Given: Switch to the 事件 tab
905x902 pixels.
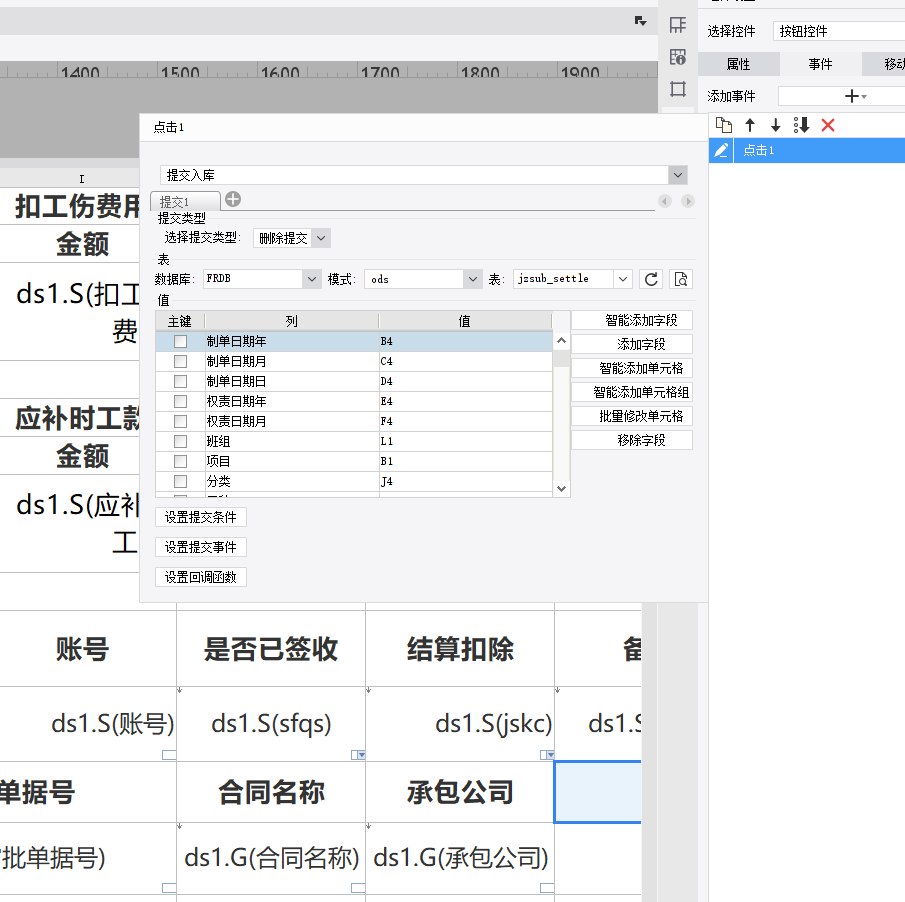Looking at the screenshot, I should coord(820,64).
